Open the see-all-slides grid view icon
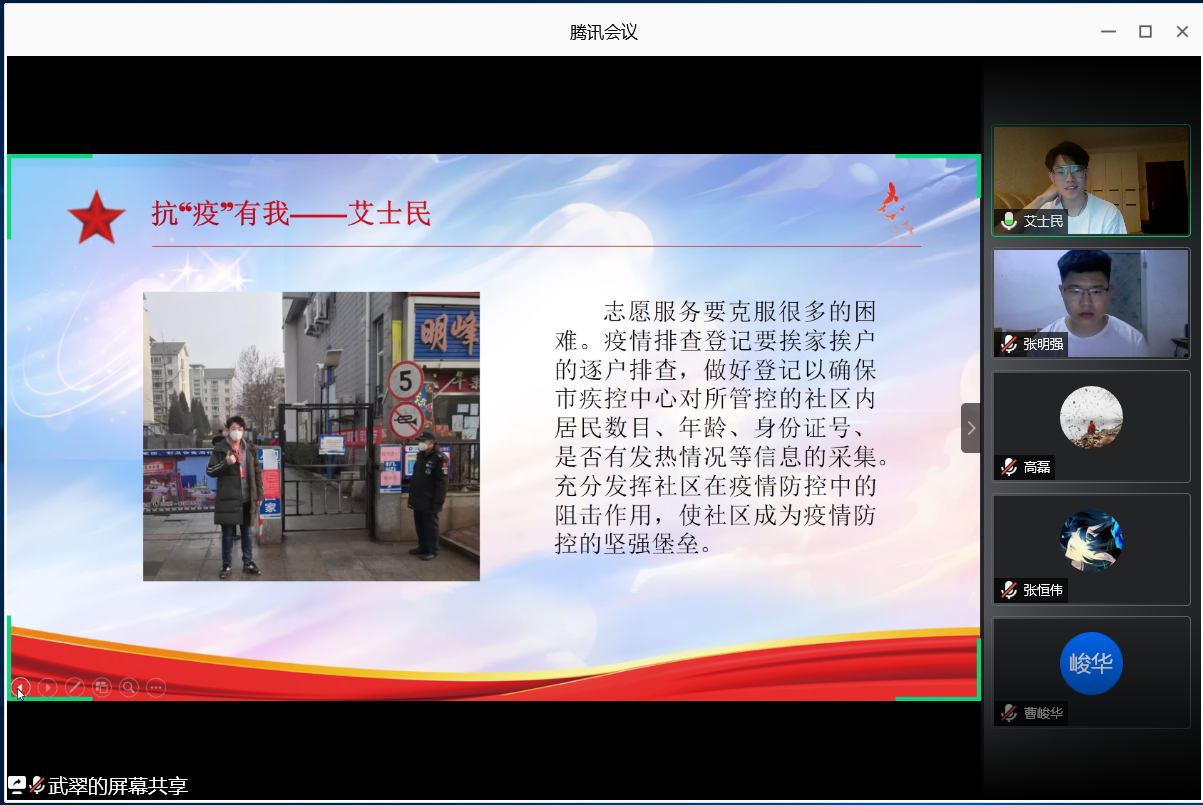The height and width of the screenshot is (805, 1203). pos(102,687)
